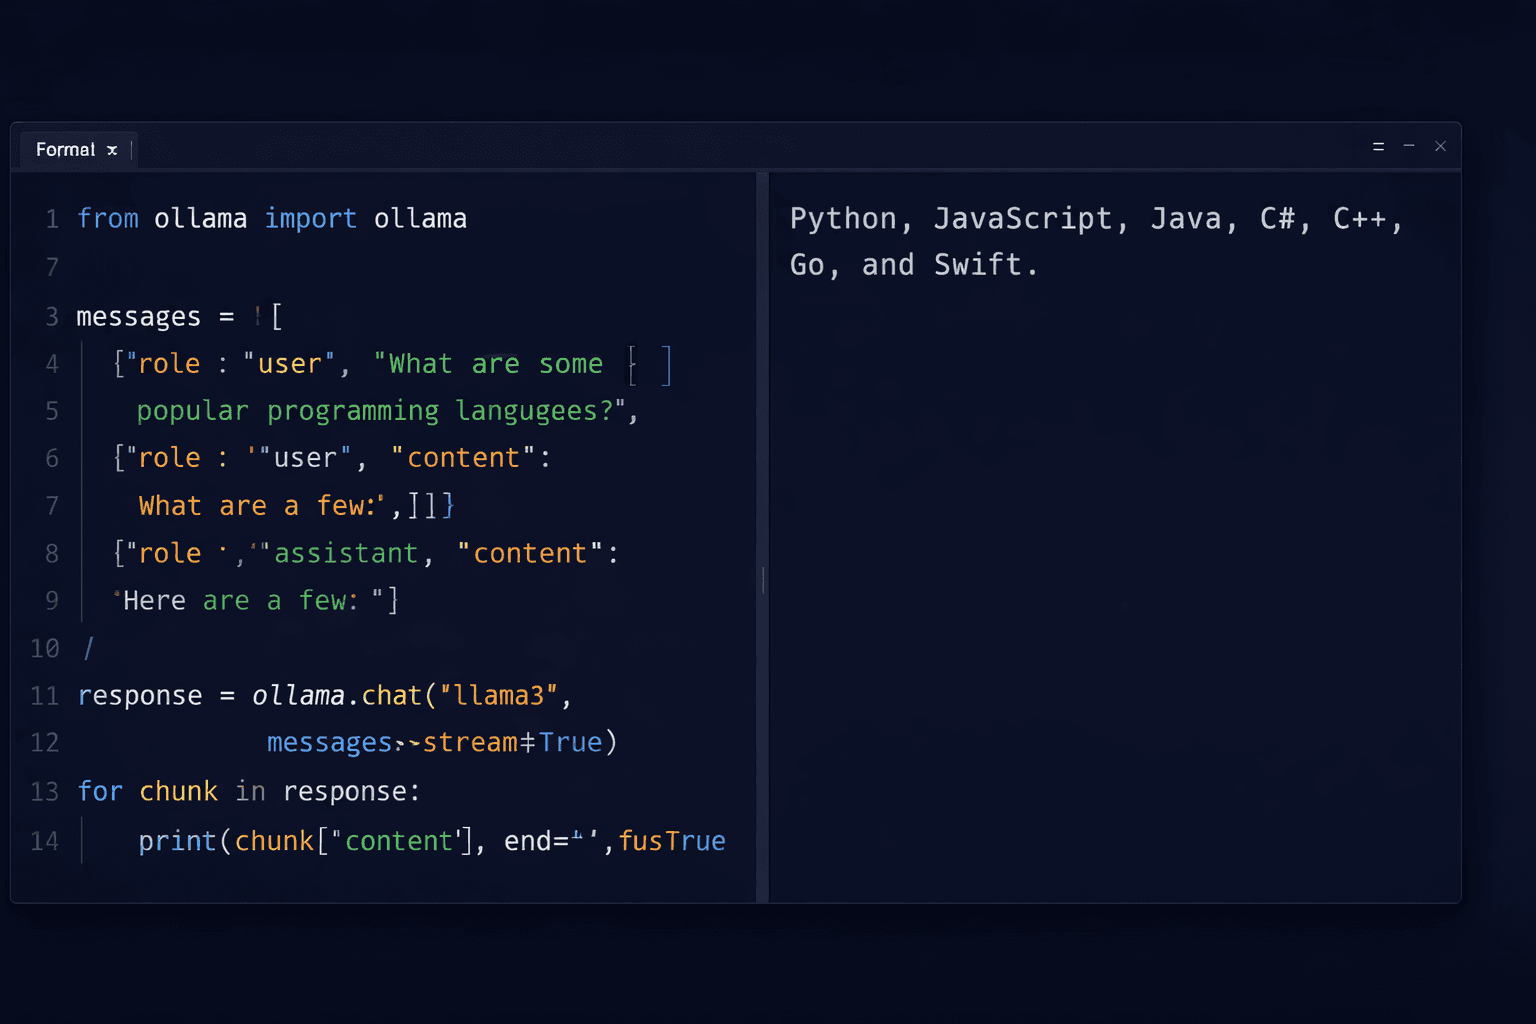Click the output text listing programming languages
This screenshot has width=1536, height=1024.
1094,241
